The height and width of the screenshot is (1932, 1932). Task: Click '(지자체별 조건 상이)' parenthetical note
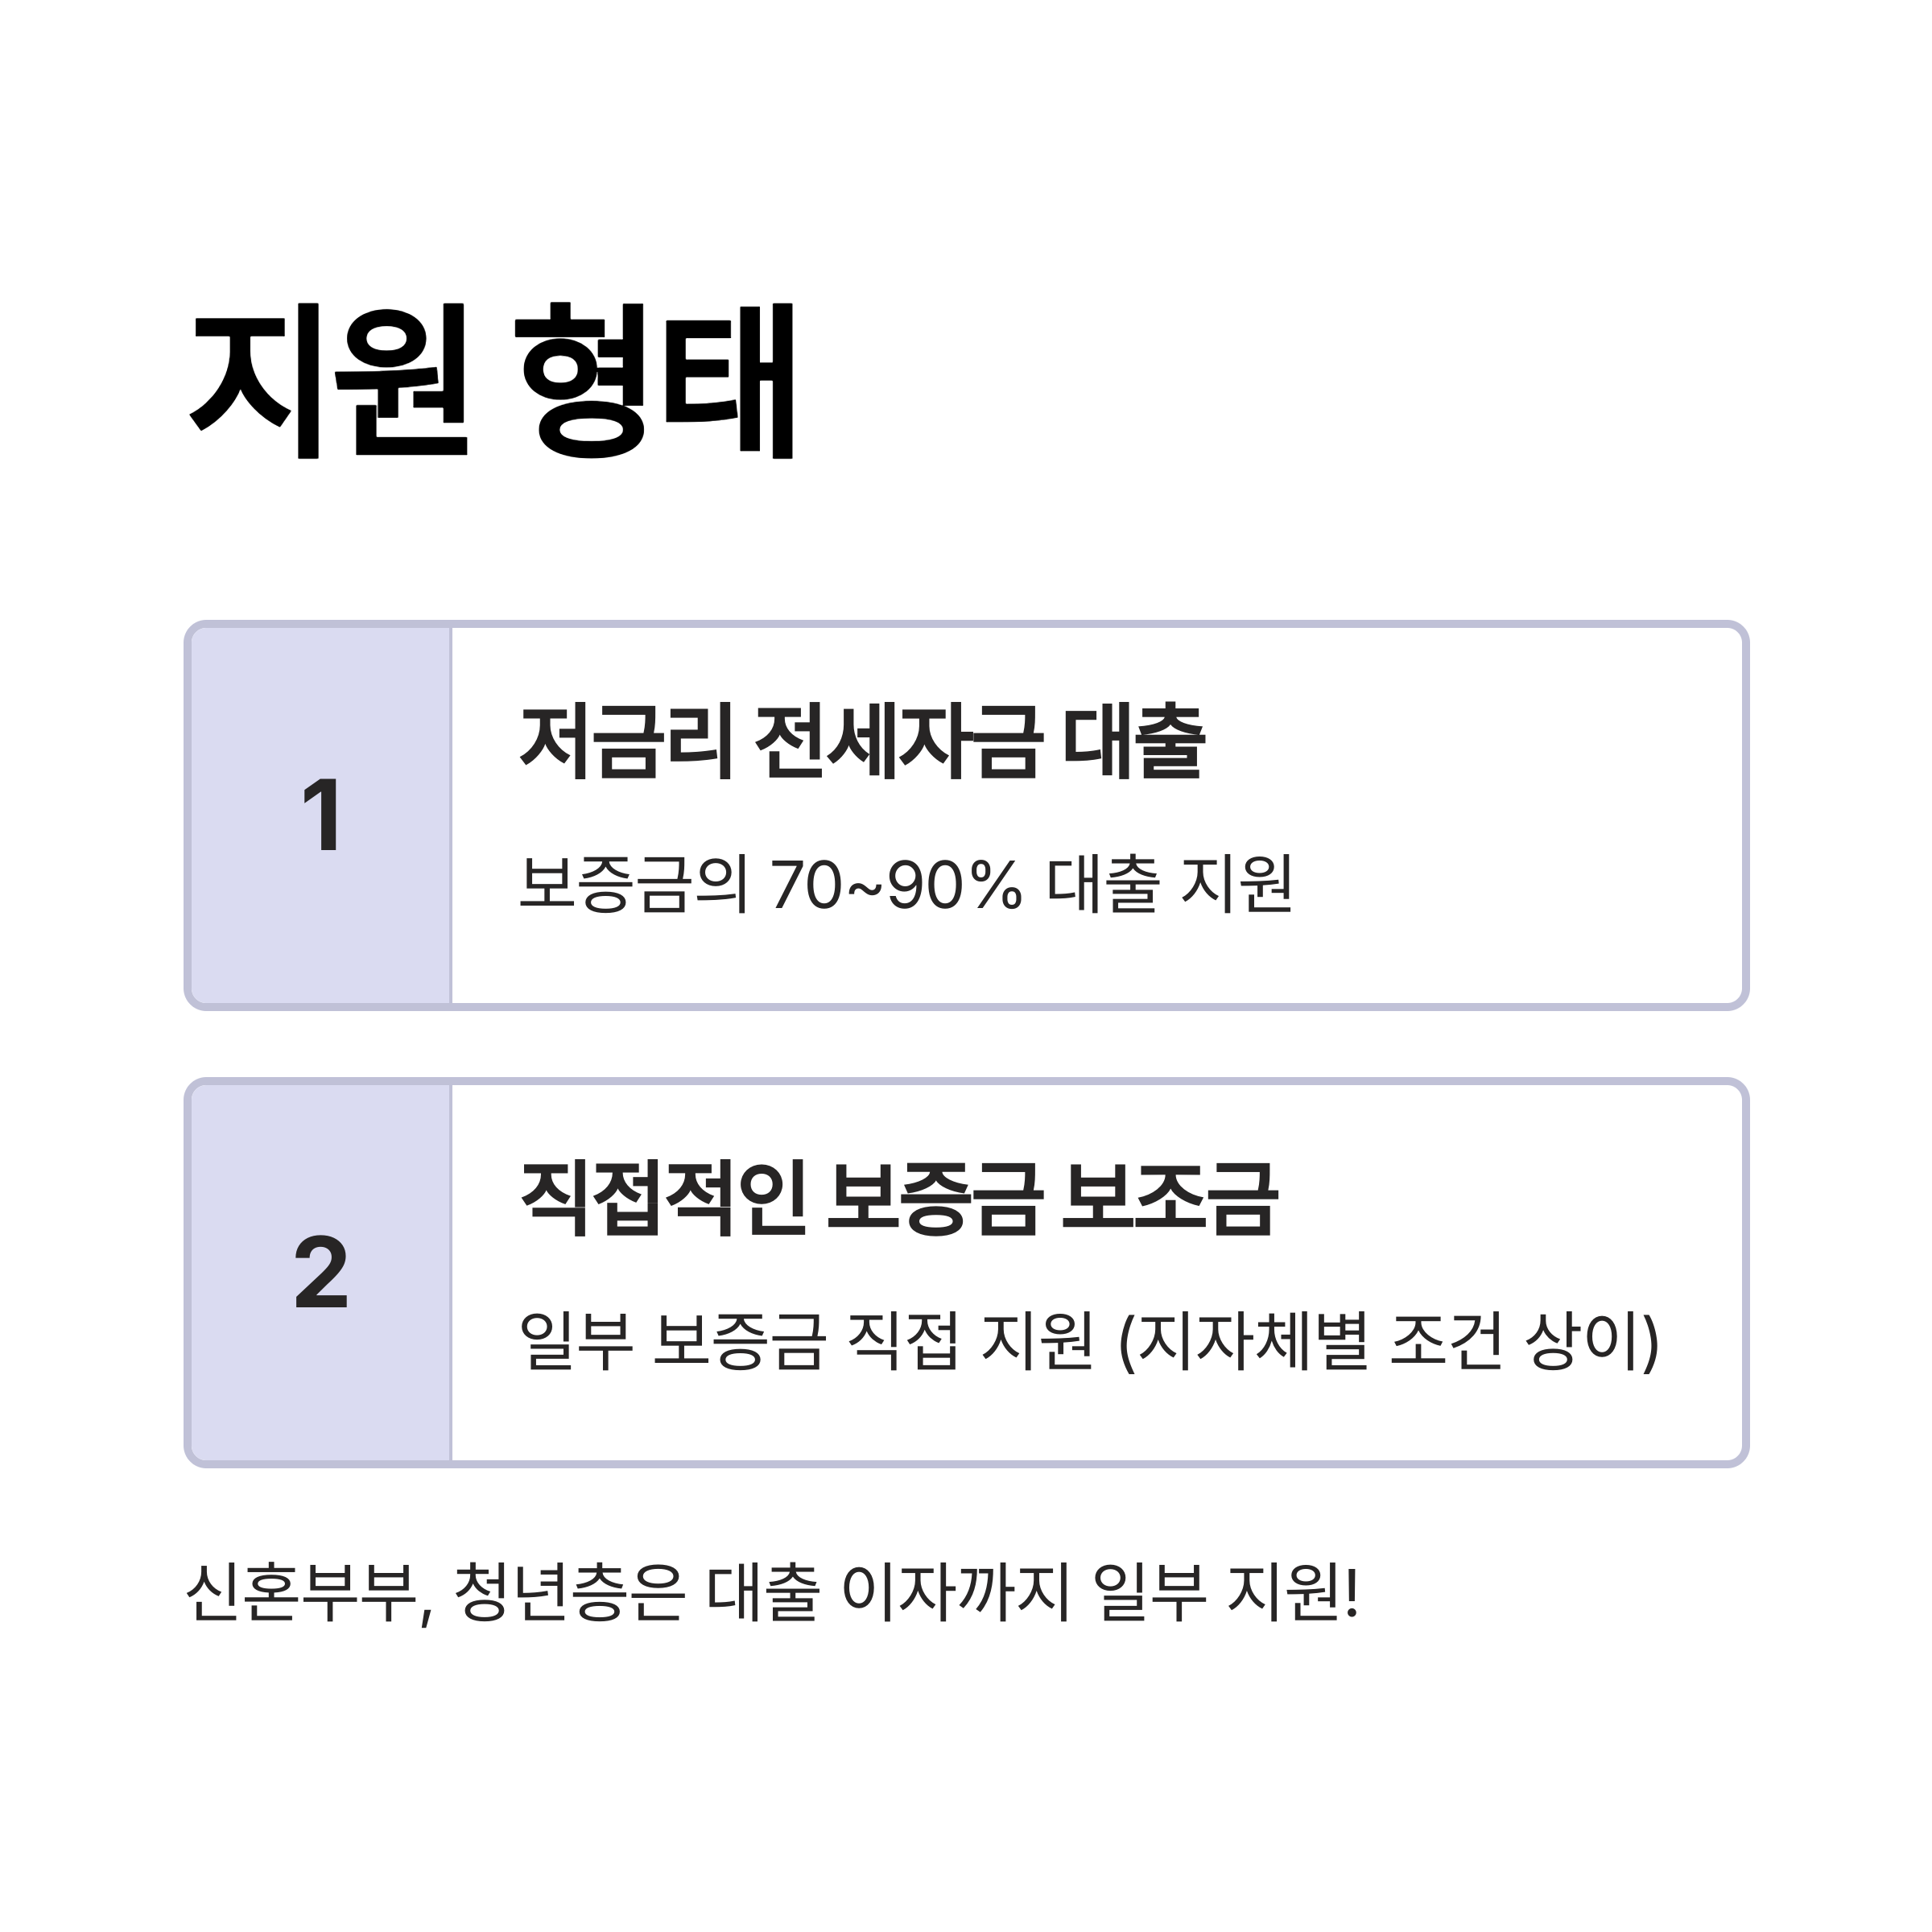point(1388,1341)
